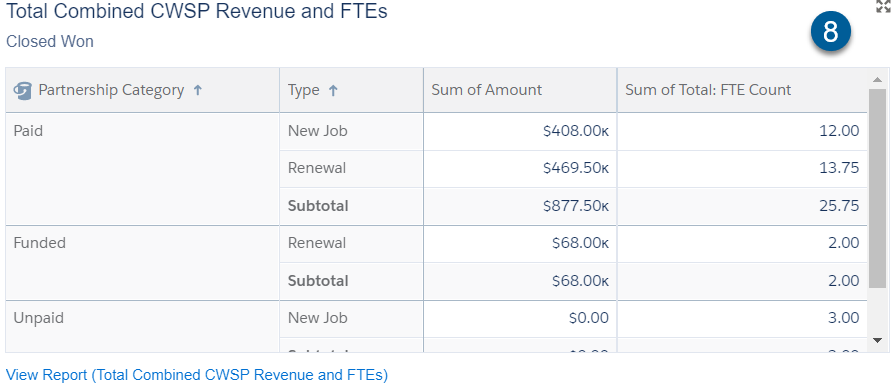
Task: Click the expand dashboard component icon
Action: click(884, 6)
